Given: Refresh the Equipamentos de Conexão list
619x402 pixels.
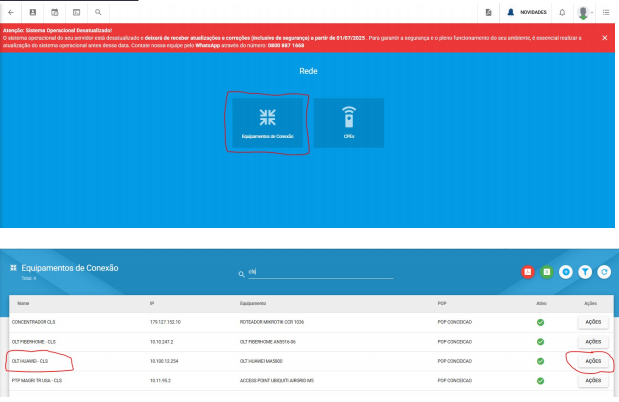Looking at the screenshot, I should (603, 271).
